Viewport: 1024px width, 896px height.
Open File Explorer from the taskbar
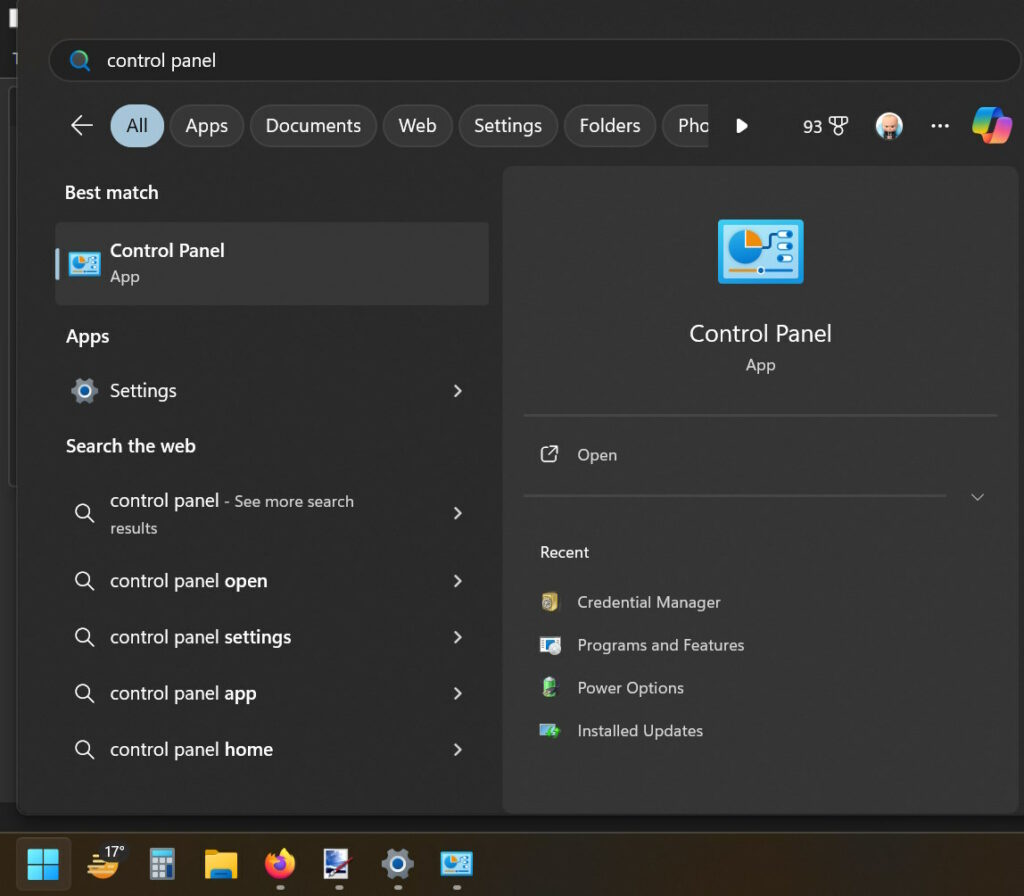[221, 864]
